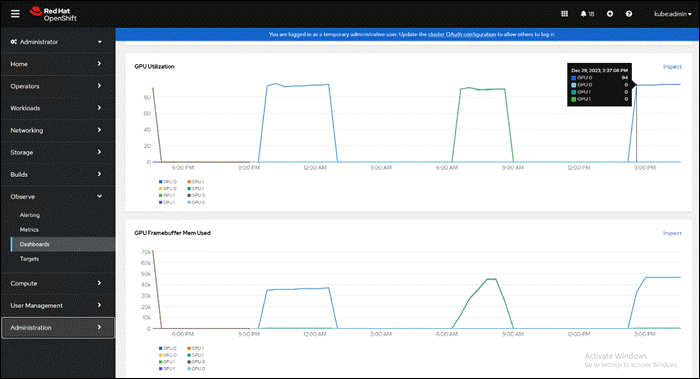
Task: Toggle teal GPU 1 legend in GPU Utilization
Action: (x=196, y=188)
